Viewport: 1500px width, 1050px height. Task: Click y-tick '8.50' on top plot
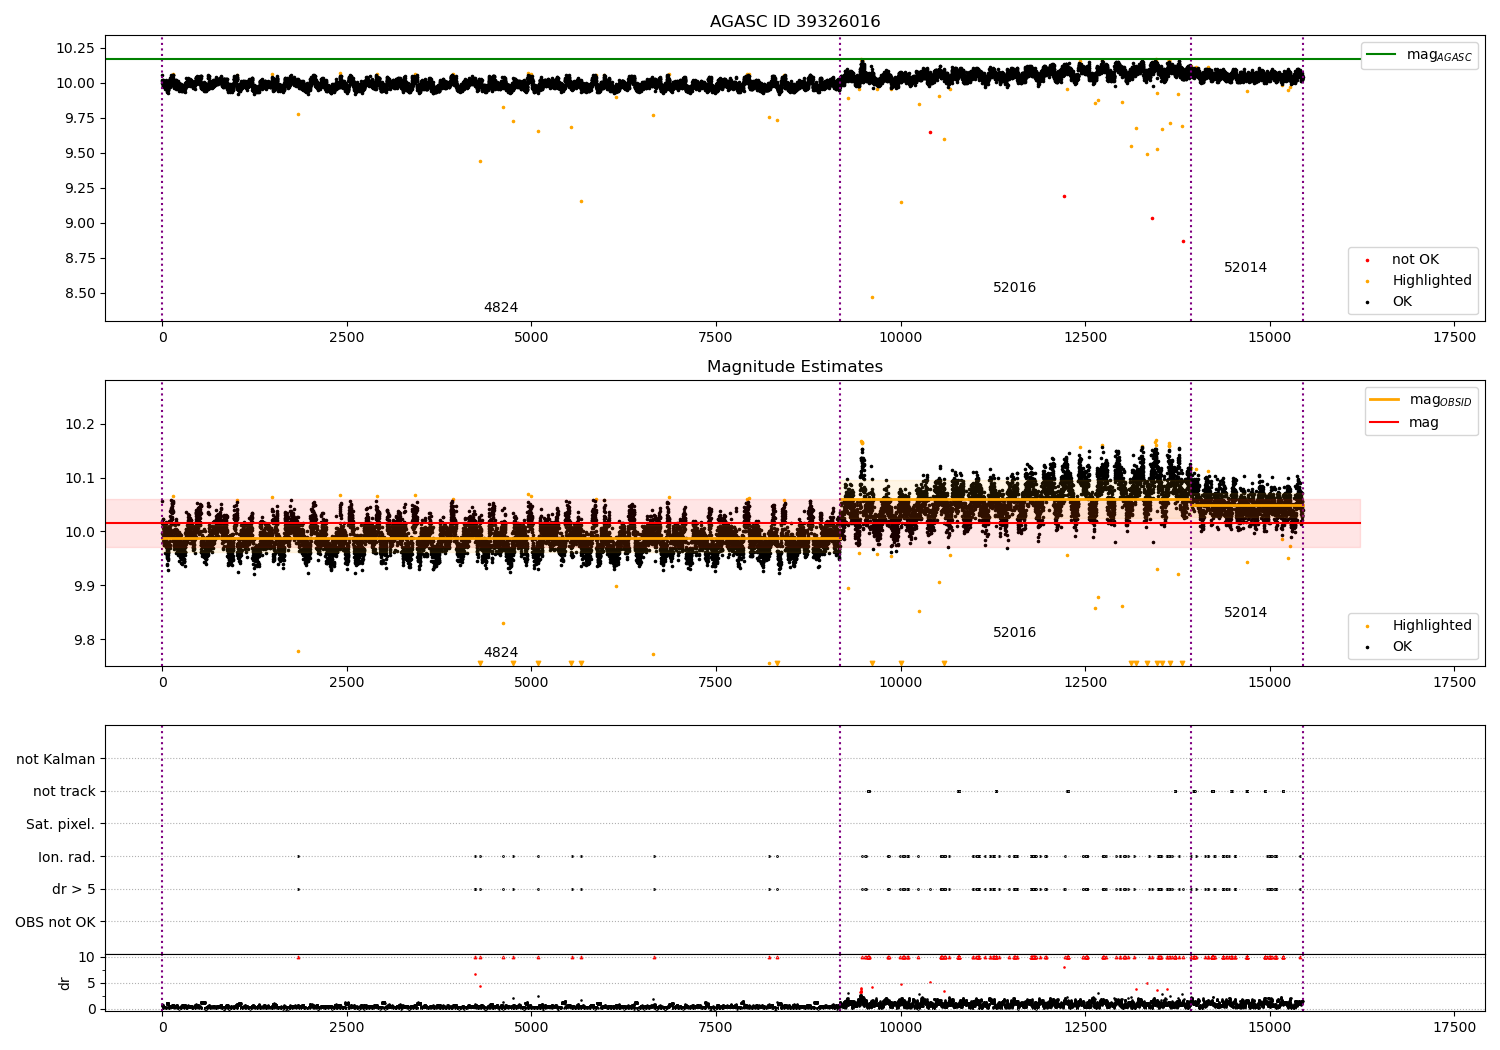79,293
